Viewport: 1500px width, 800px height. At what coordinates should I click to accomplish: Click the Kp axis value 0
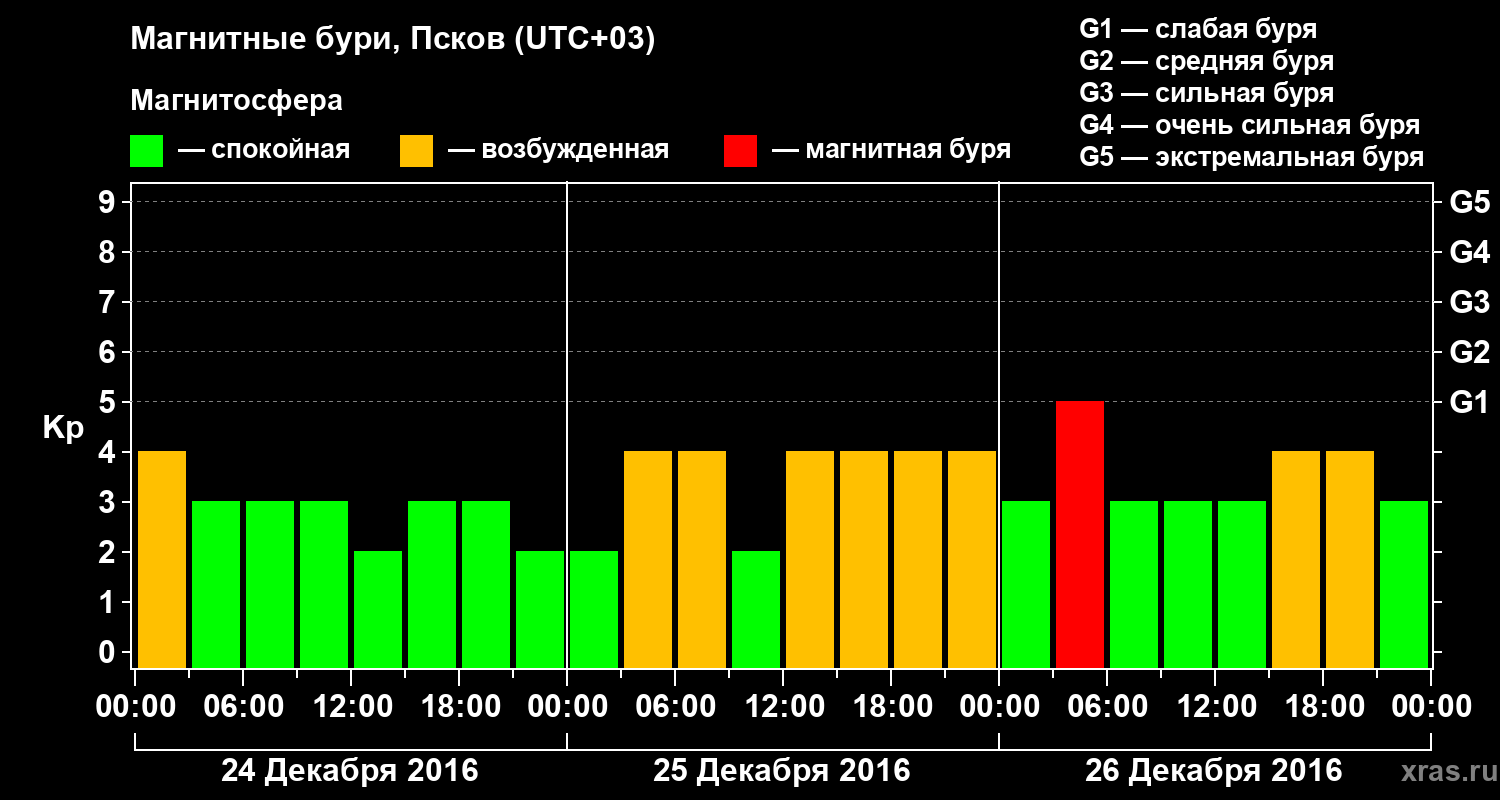tap(109, 652)
